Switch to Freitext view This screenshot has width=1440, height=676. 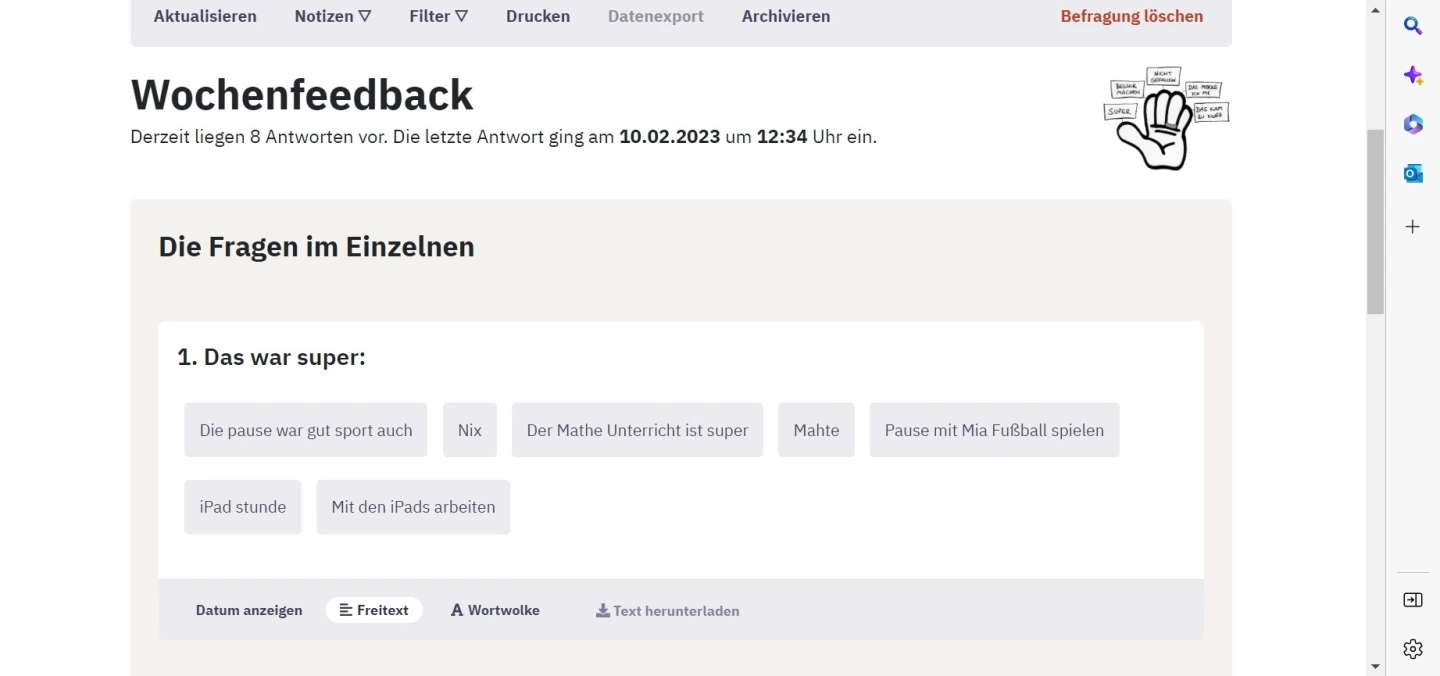pos(374,610)
